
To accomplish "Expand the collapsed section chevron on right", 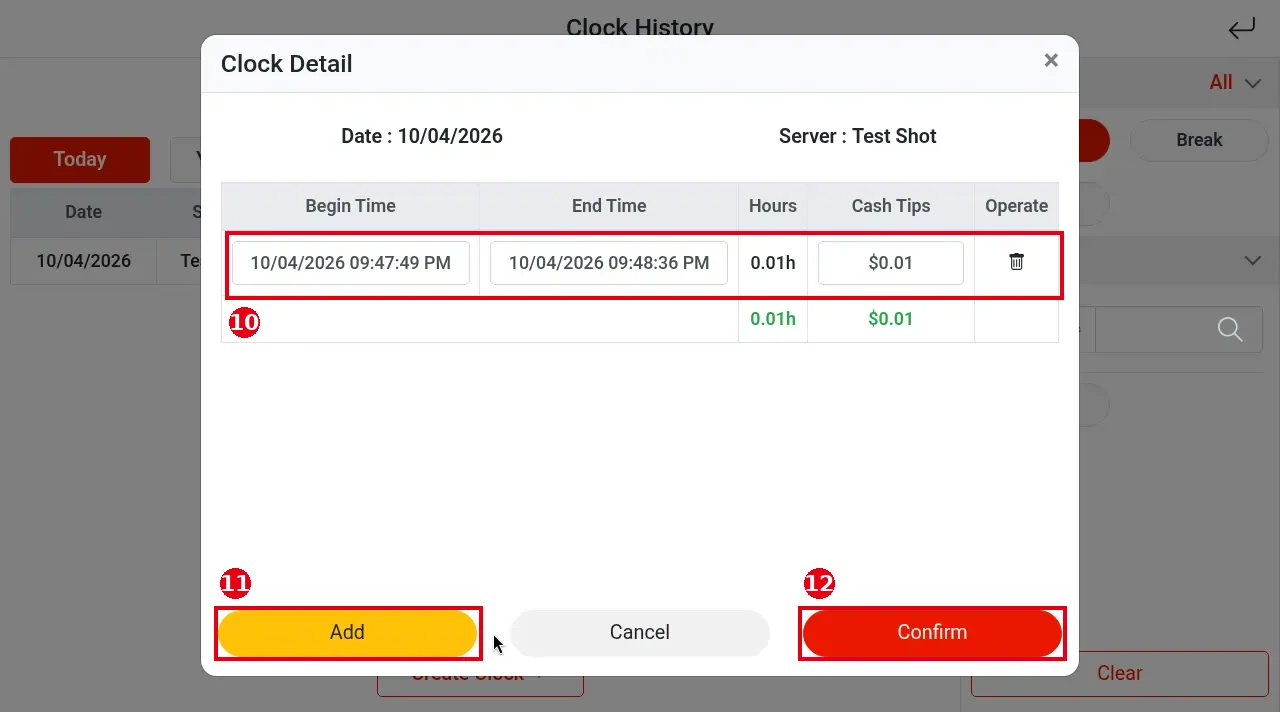I will point(1252,260).
